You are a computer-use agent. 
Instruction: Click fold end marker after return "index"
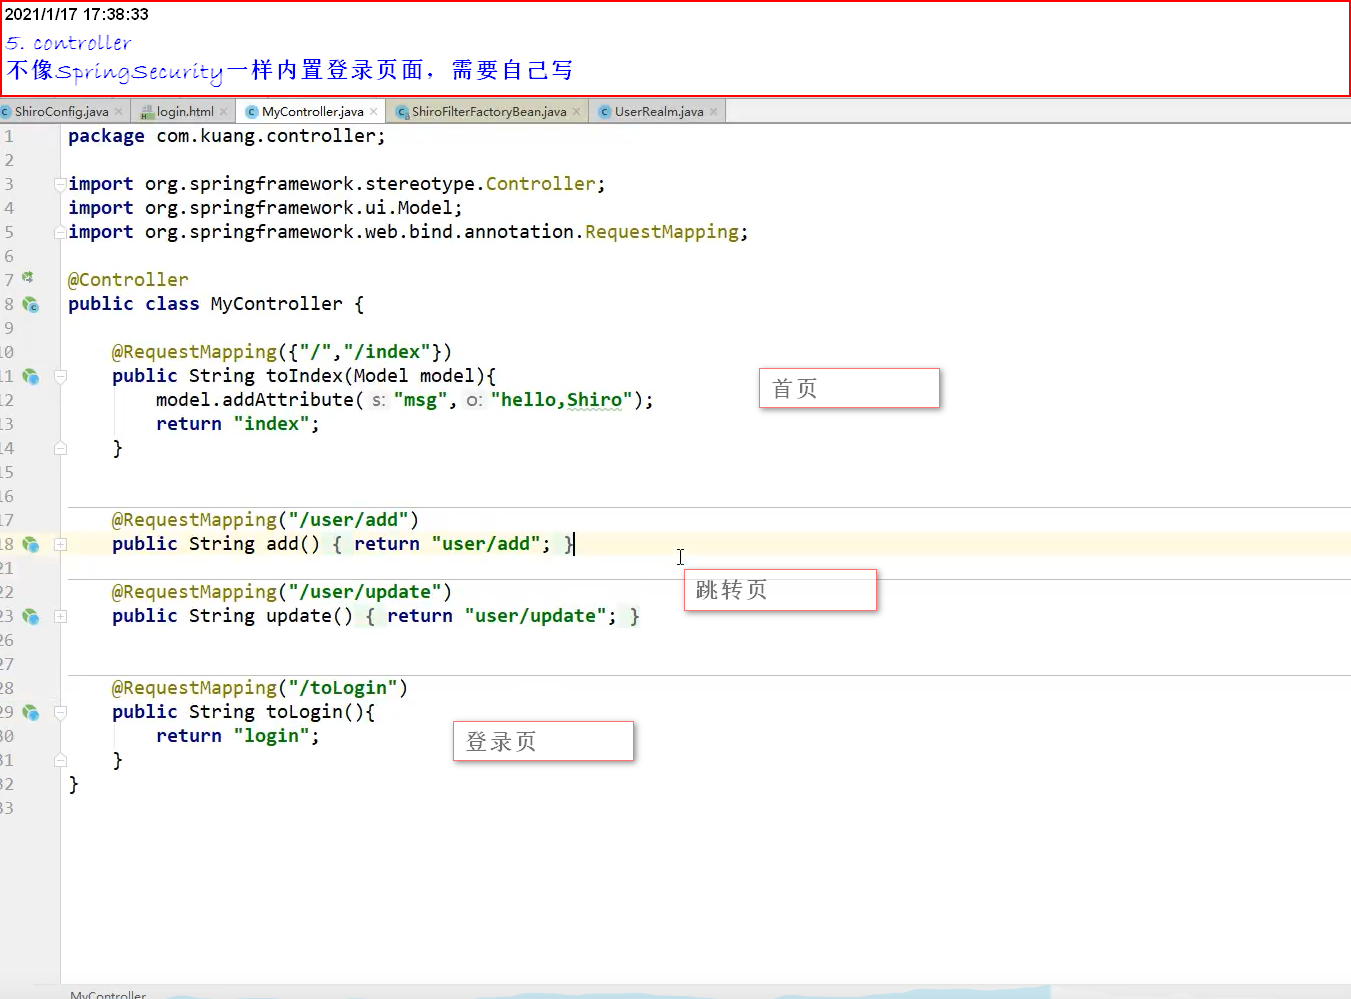[60, 448]
